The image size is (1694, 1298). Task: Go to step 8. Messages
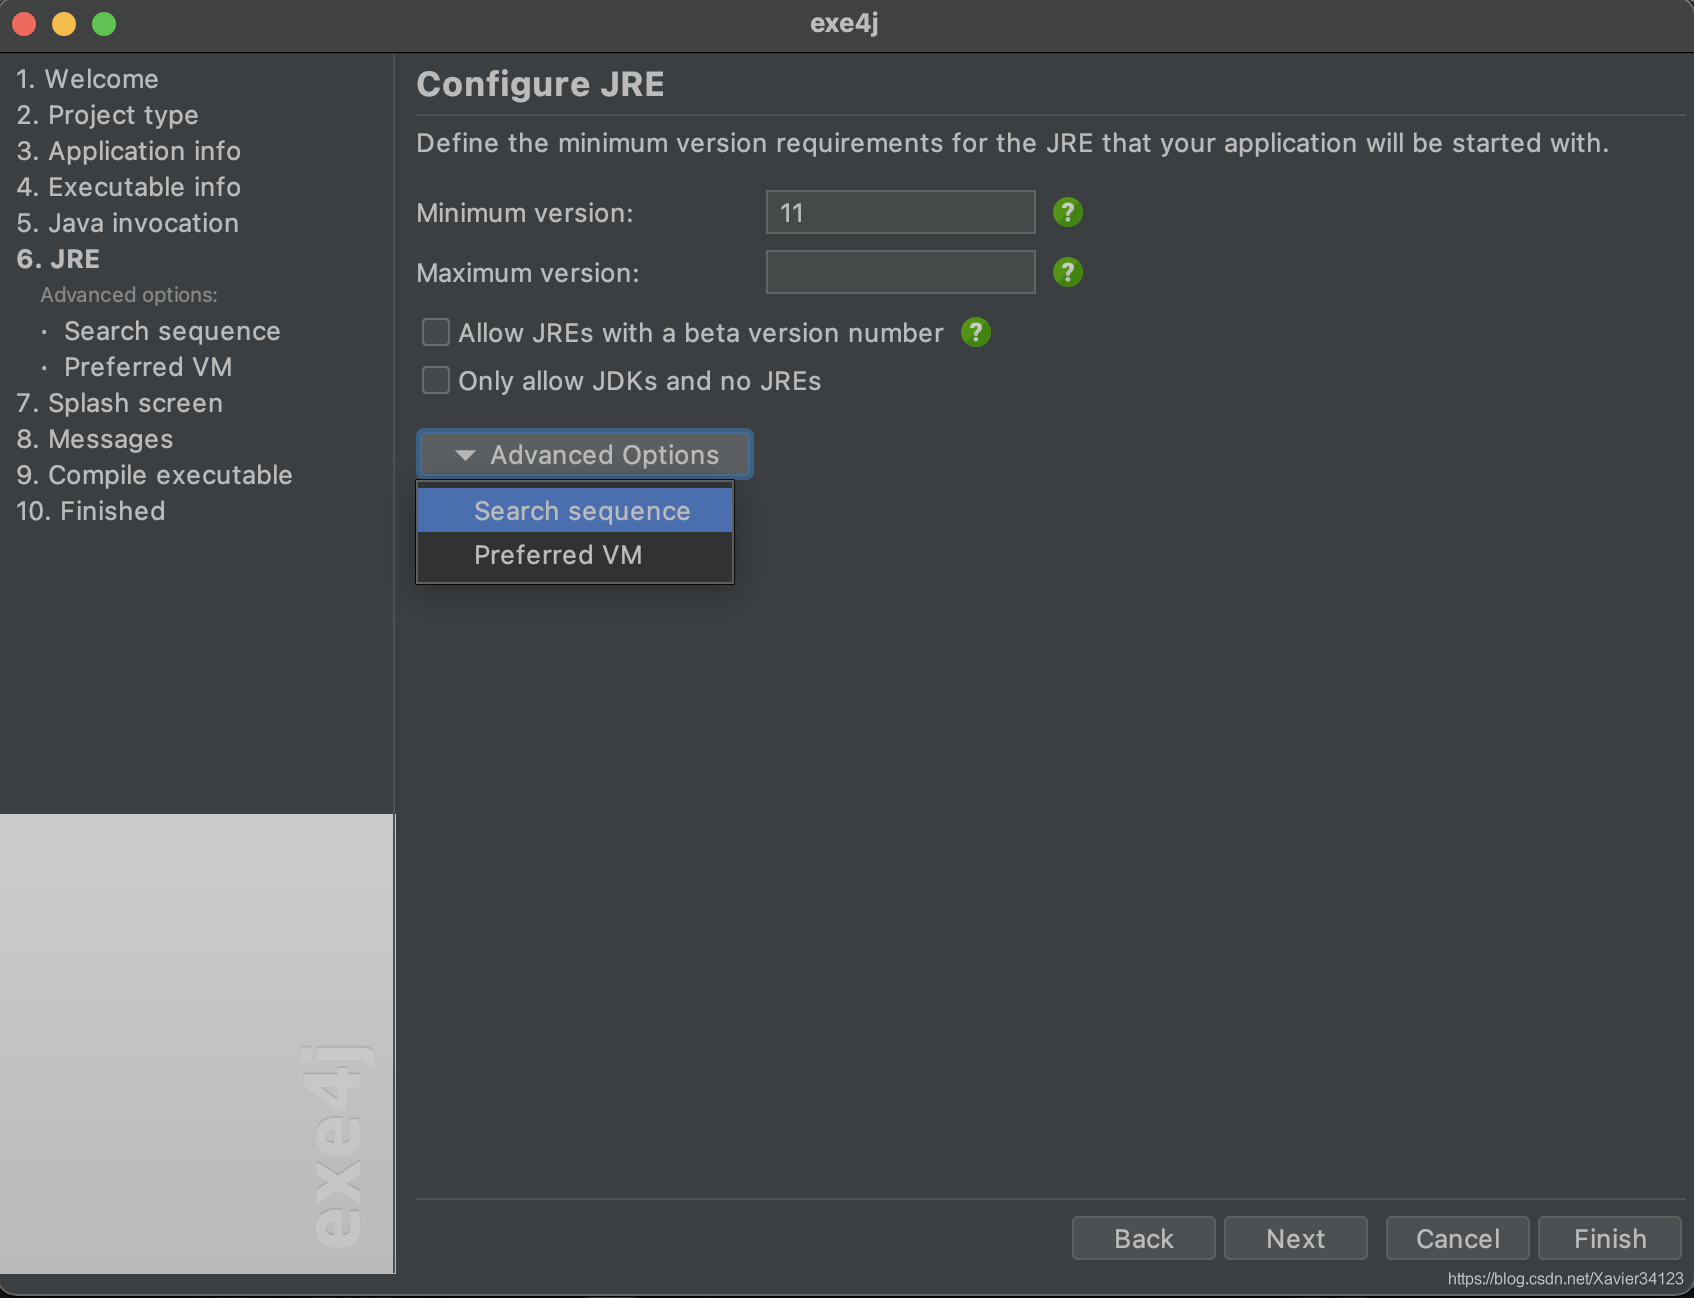[94, 439]
